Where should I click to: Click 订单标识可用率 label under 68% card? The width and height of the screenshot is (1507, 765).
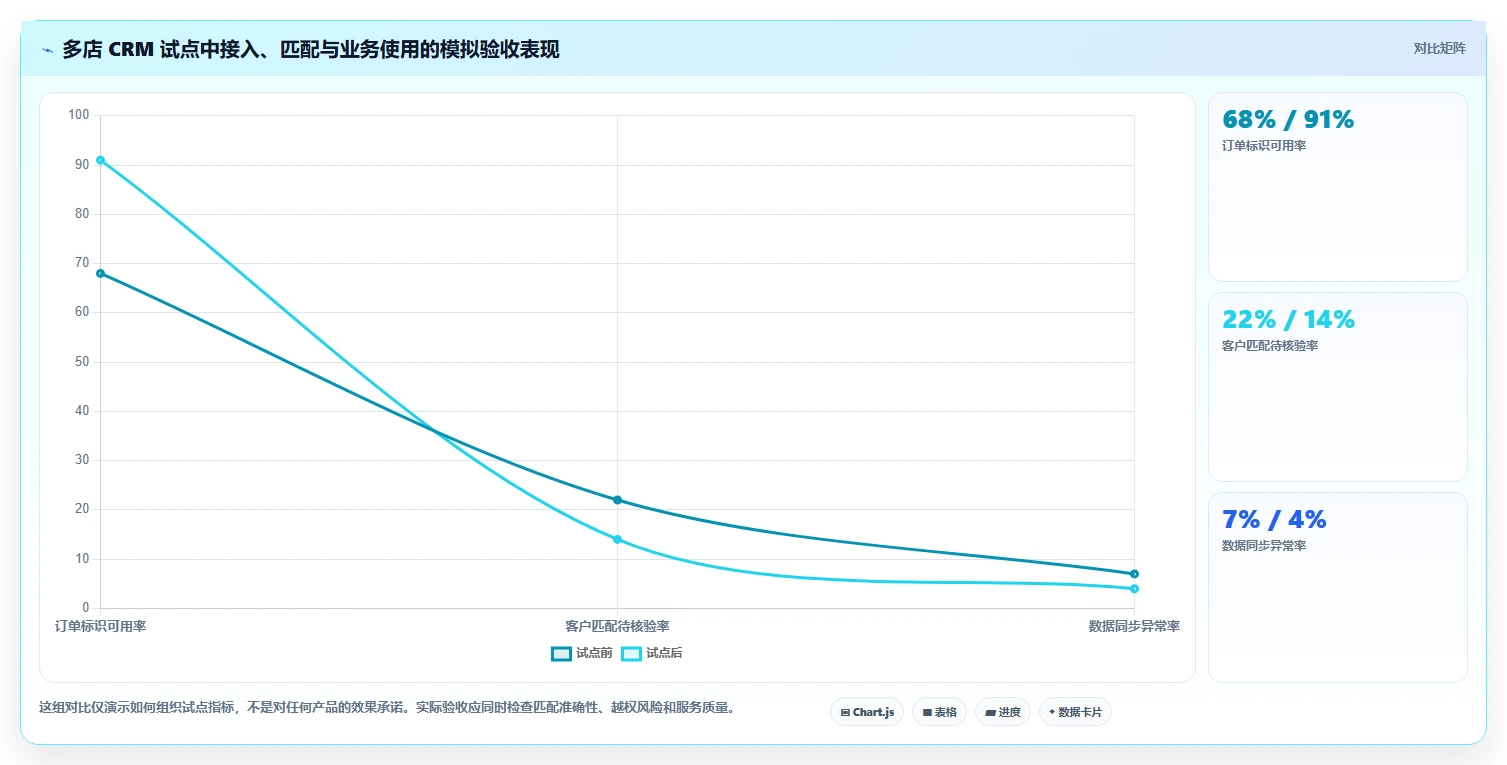(1264, 146)
